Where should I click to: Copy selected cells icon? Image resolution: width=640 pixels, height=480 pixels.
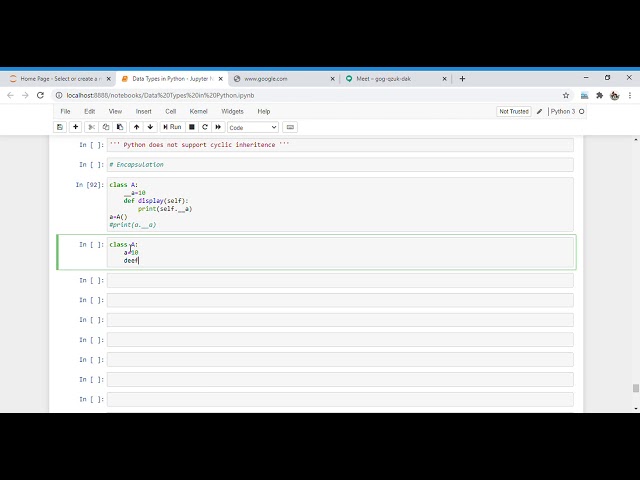click(106, 127)
